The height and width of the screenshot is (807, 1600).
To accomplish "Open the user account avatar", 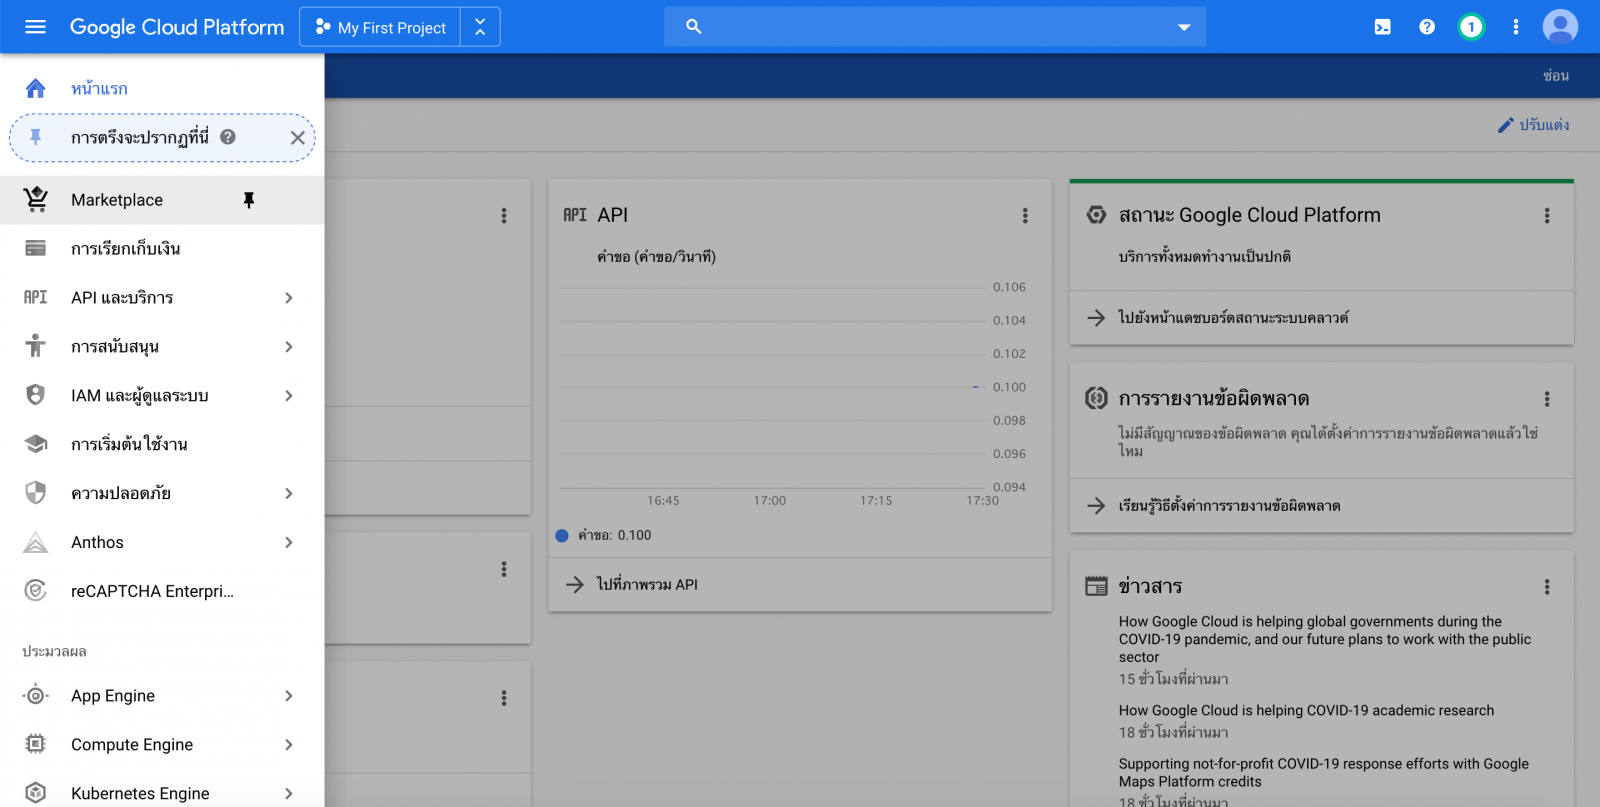I will (x=1560, y=27).
